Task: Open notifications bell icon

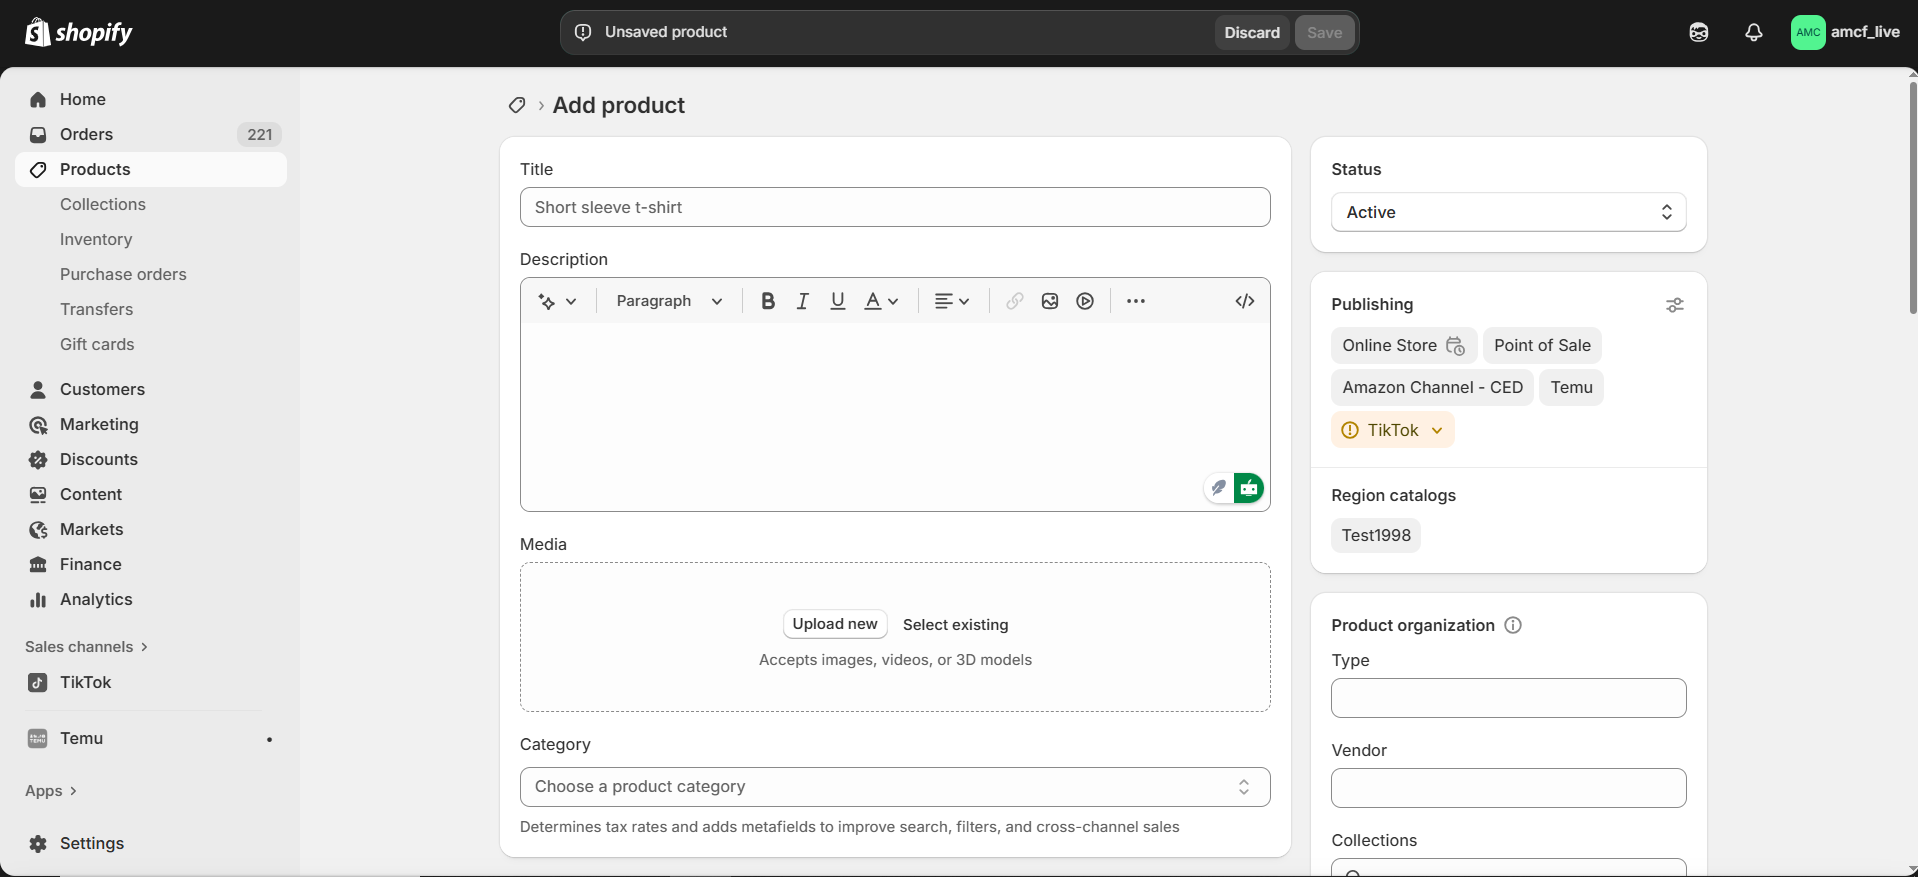Action: tap(1753, 32)
